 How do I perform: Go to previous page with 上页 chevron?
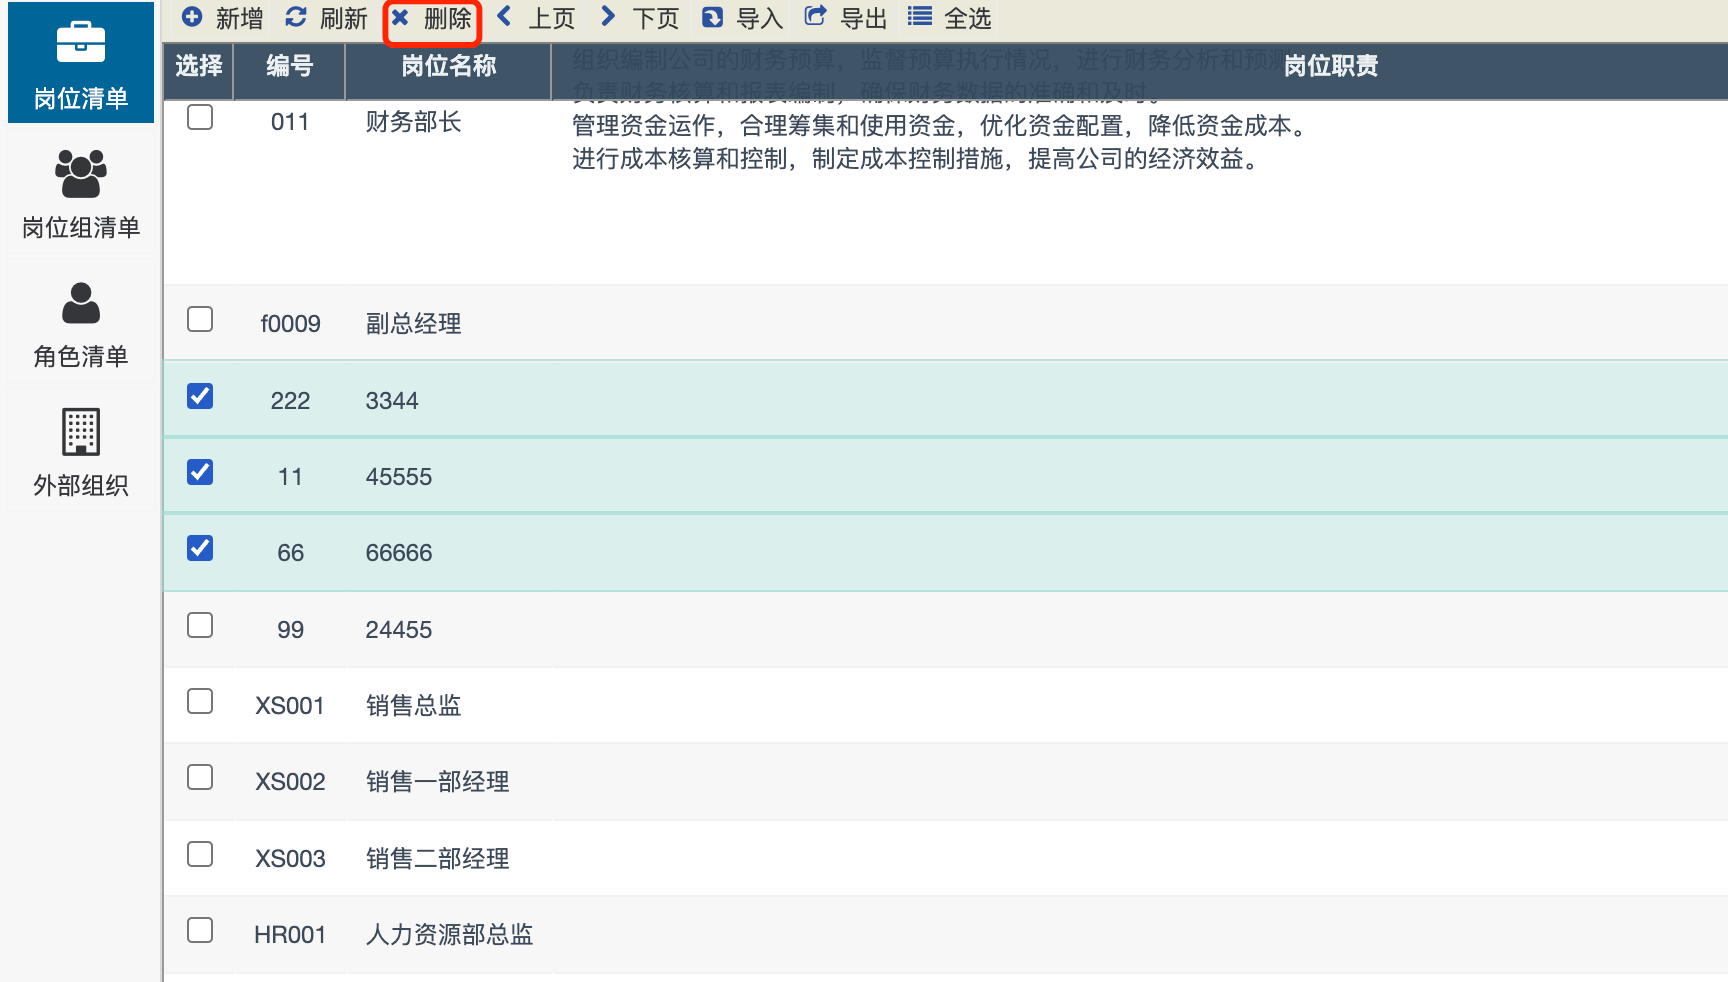click(505, 16)
